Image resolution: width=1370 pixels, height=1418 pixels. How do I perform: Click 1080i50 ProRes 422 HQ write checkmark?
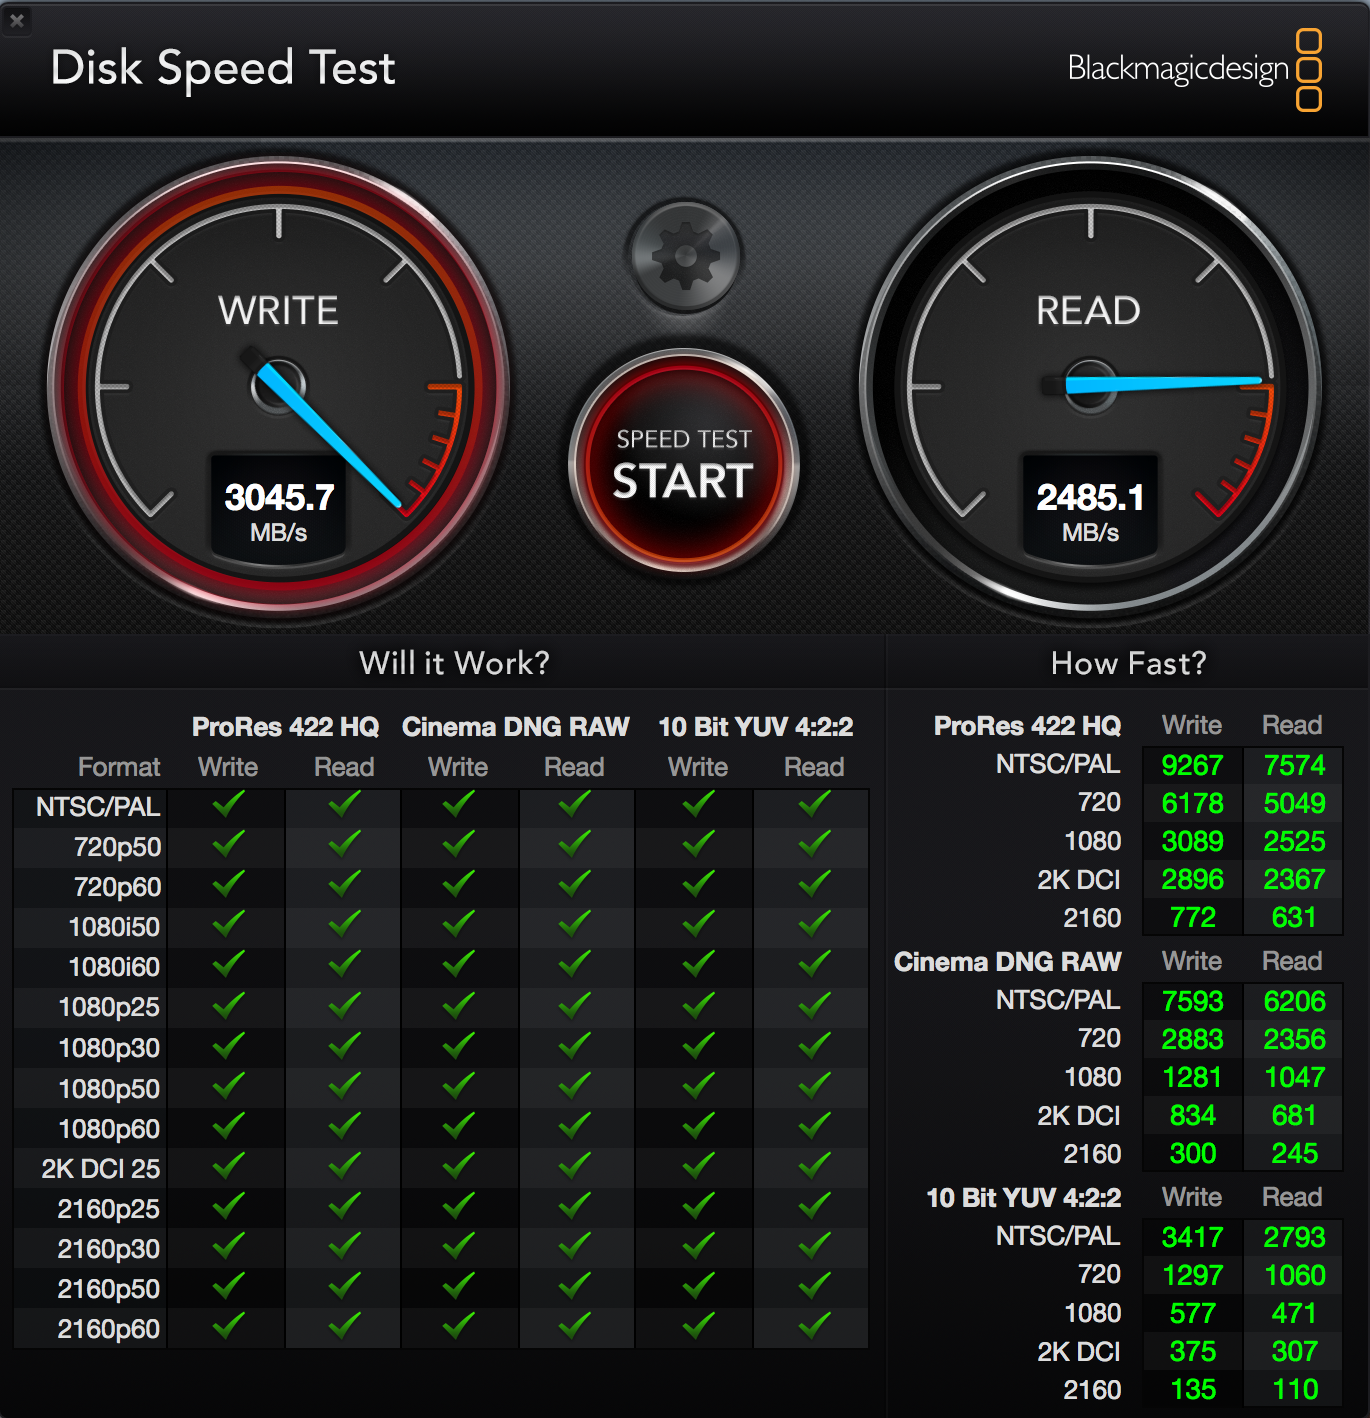point(228,924)
